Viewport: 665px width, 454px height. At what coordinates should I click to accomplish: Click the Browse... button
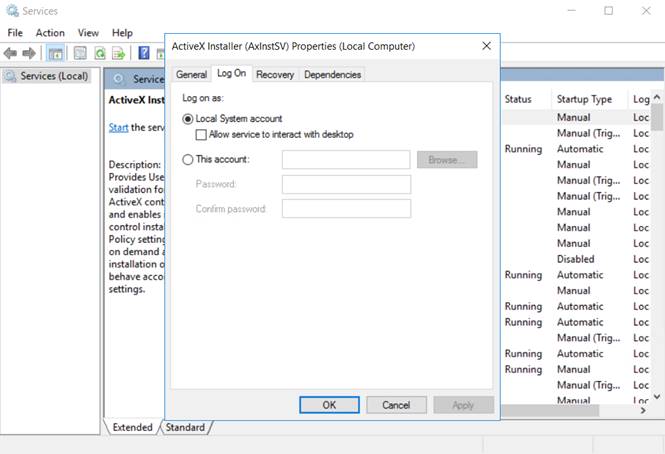pyautogui.click(x=447, y=160)
